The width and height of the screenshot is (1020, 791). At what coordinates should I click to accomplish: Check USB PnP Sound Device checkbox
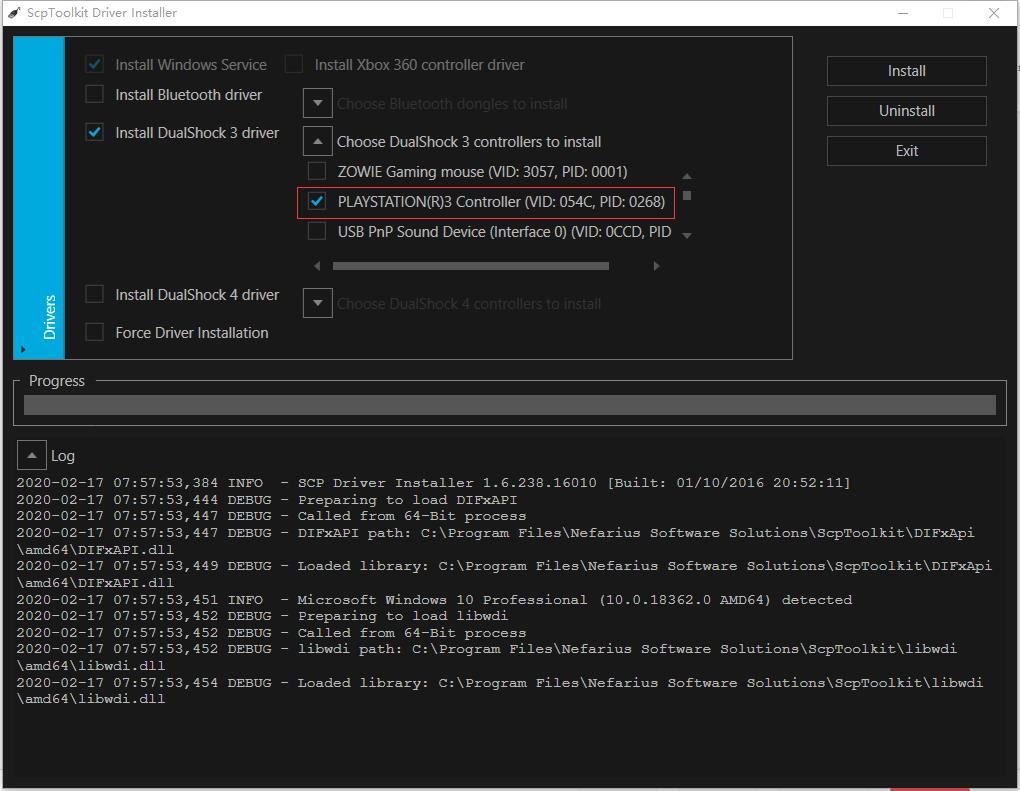click(x=317, y=231)
